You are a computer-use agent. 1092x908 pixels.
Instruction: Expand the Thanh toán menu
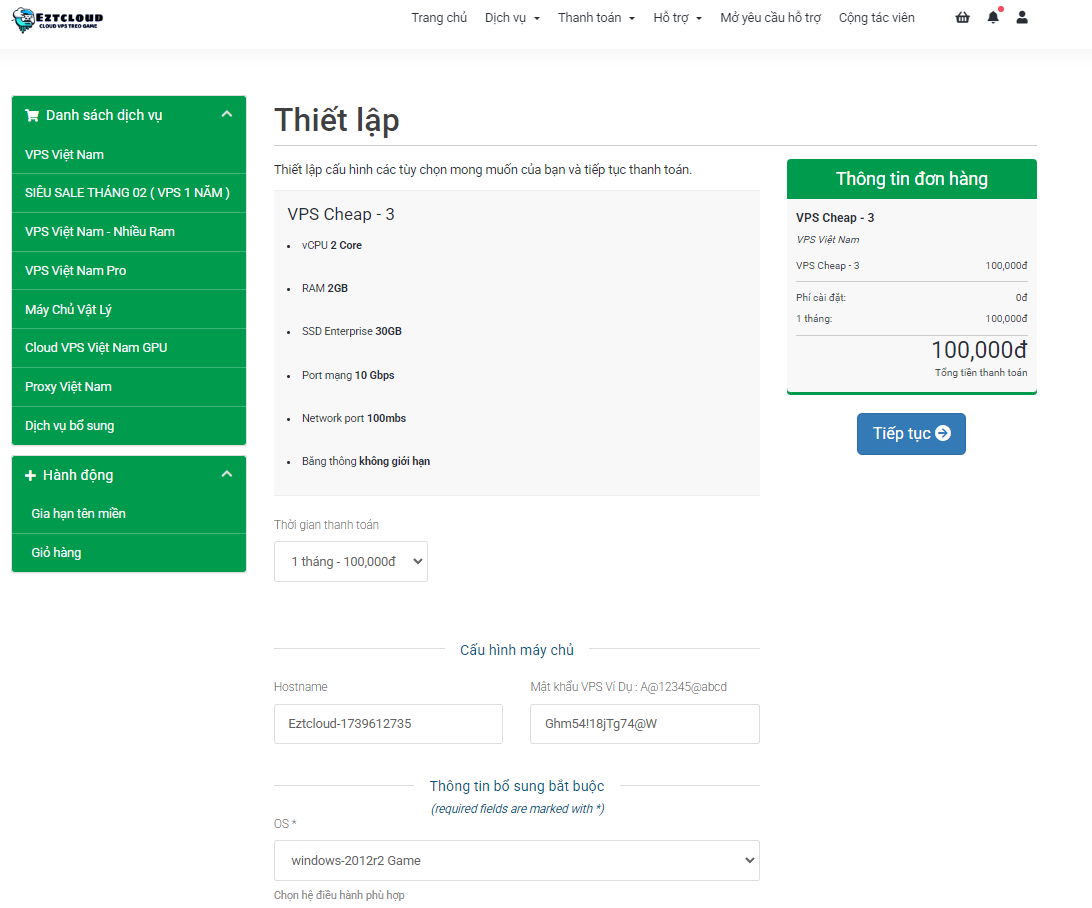pyautogui.click(x=596, y=18)
